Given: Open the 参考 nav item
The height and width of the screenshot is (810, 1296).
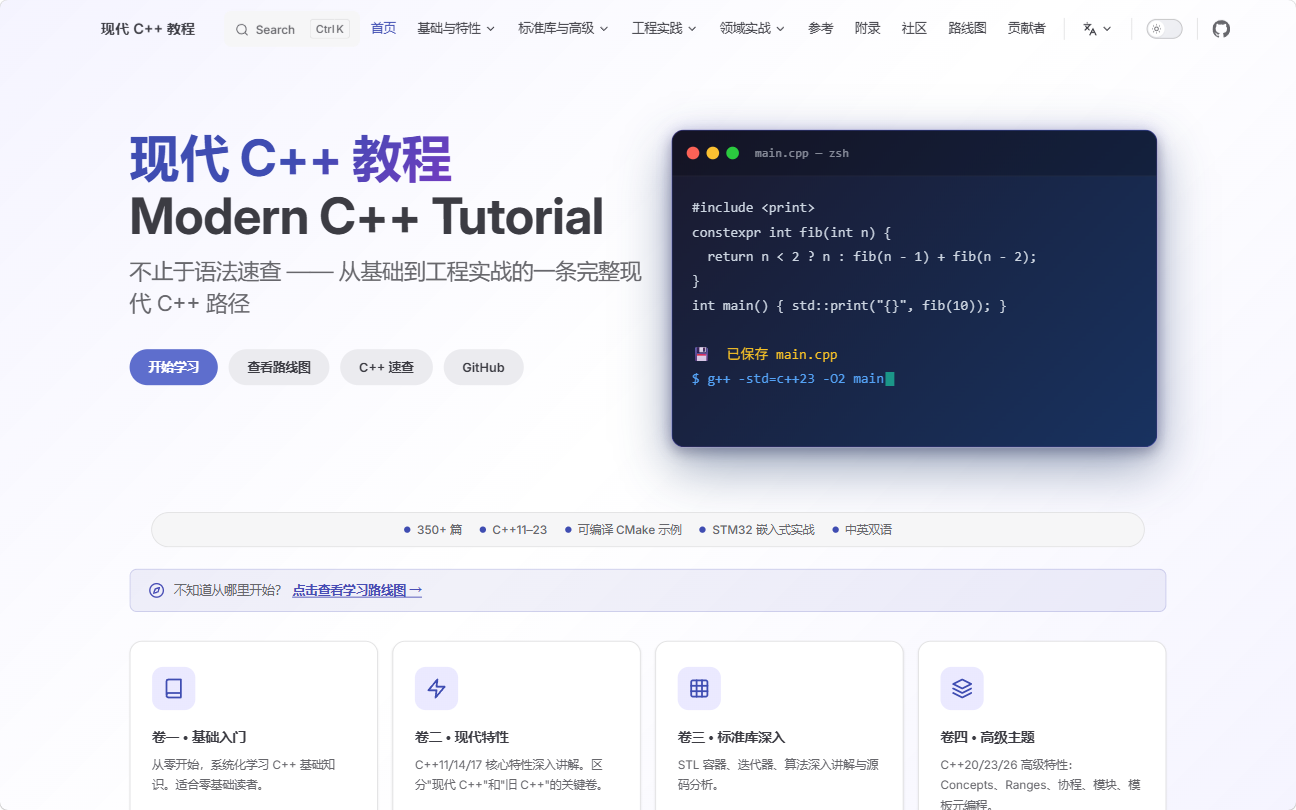Looking at the screenshot, I should [x=820, y=29].
